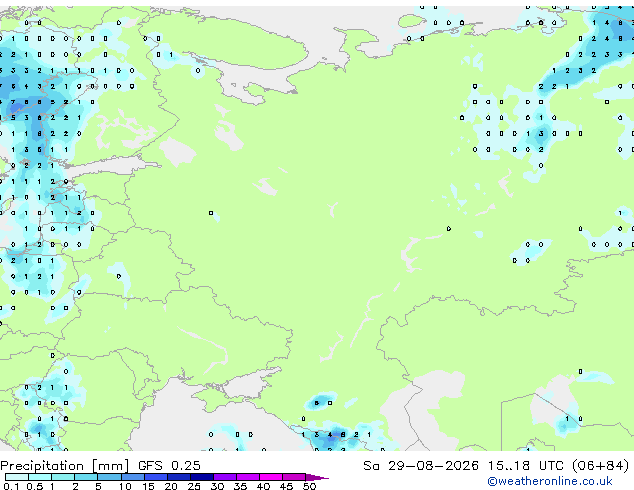Click the legend label '20'
The image size is (634, 490).
tap(171, 486)
